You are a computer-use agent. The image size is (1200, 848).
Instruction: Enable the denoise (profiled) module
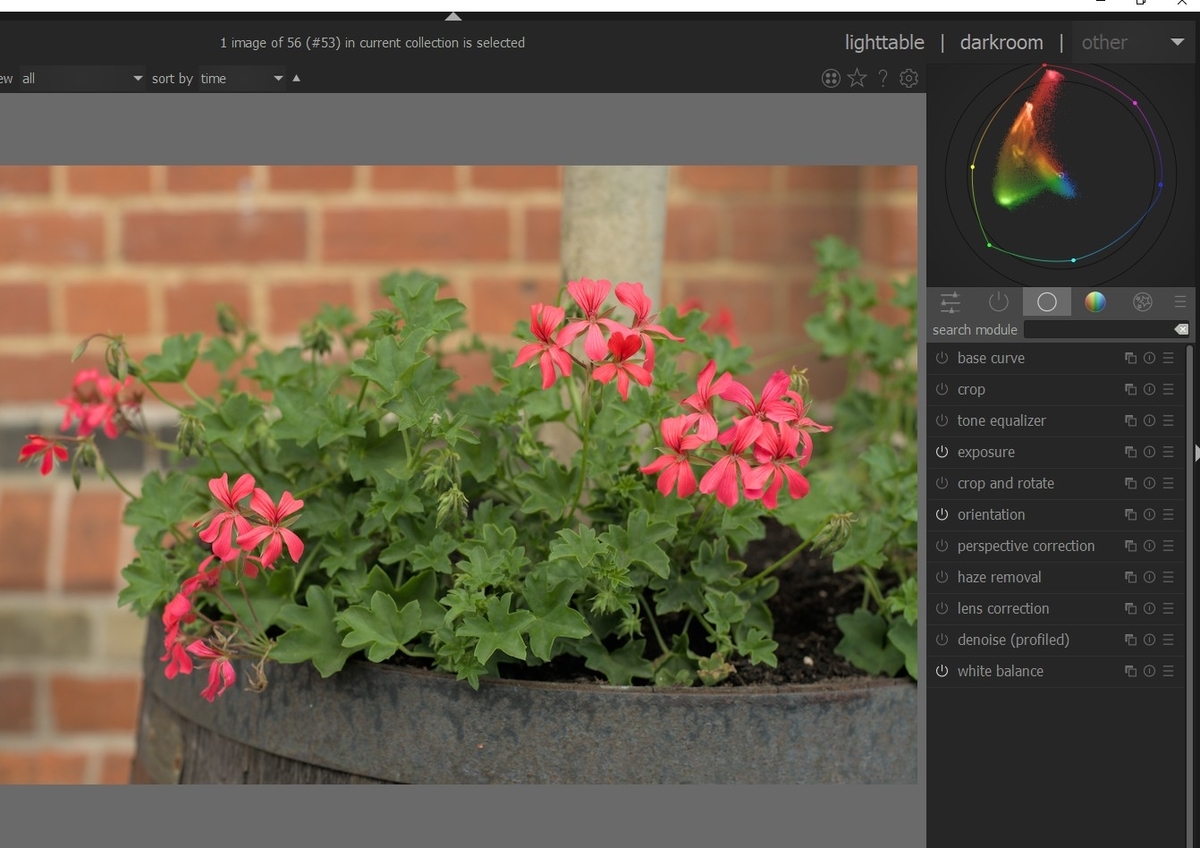[941, 640]
